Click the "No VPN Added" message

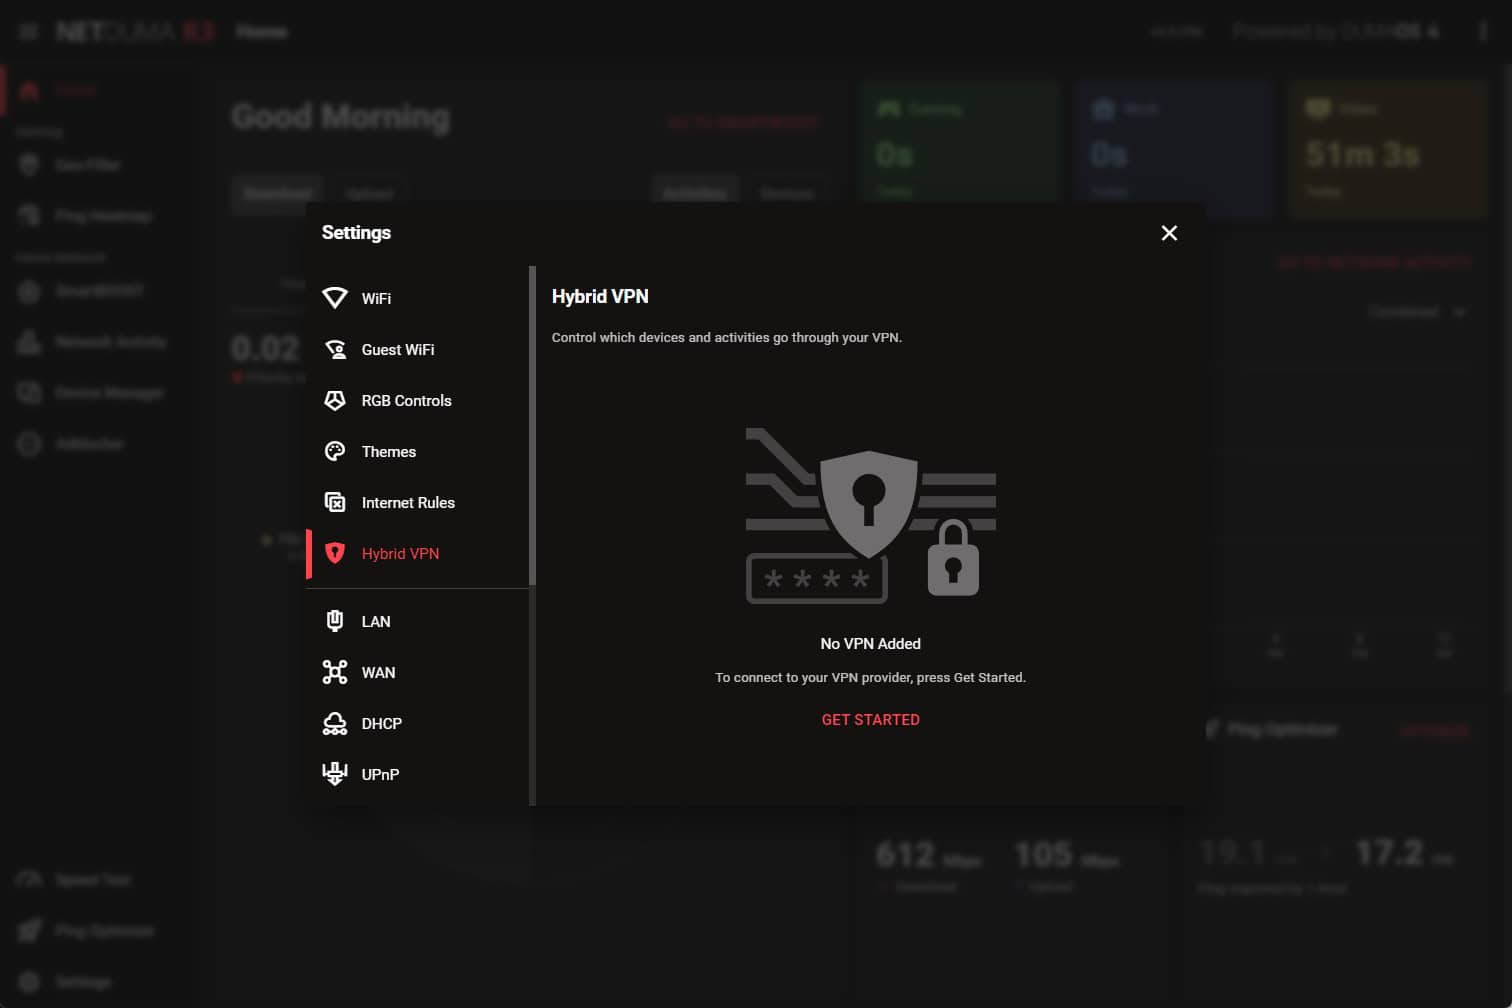[870, 644]
